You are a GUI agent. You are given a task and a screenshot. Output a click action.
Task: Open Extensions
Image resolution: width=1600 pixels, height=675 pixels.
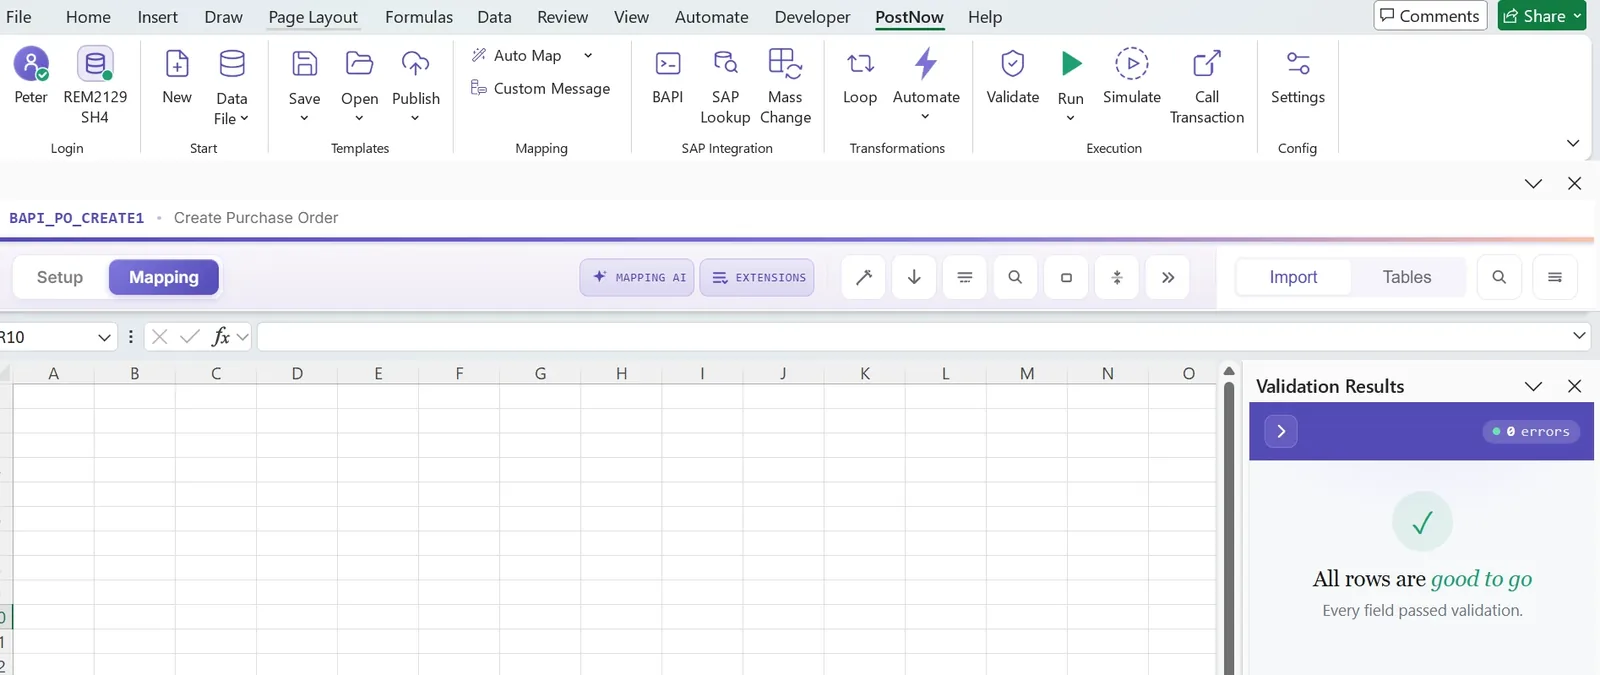(x=757, y=277)
